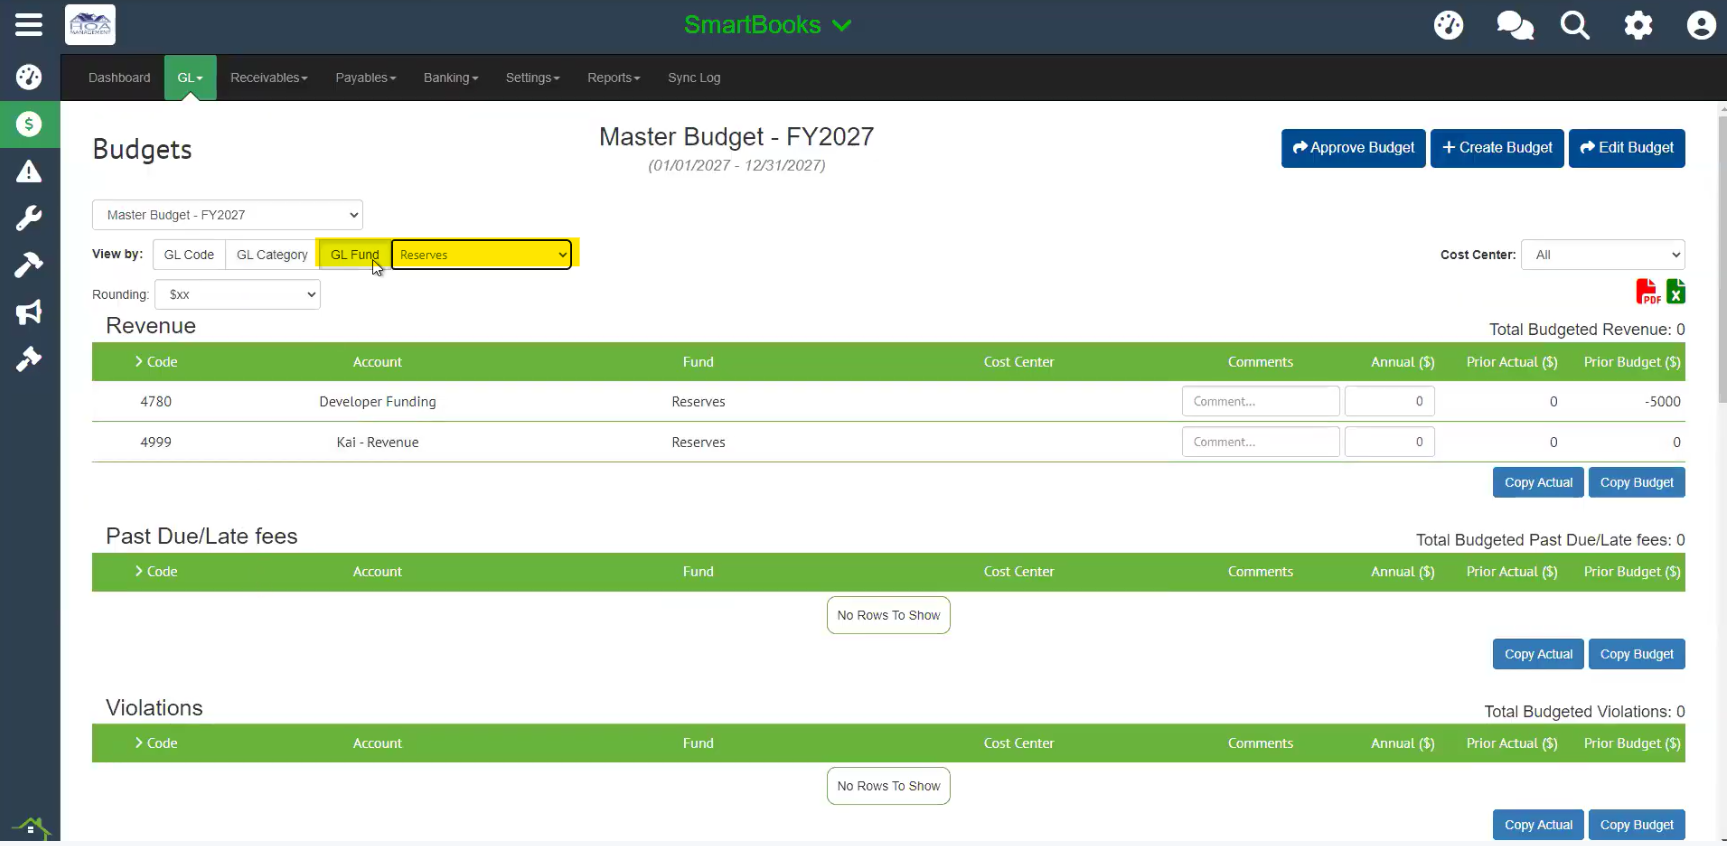Open the Reserves fund dropdown
The height and width of the screenshot is (846, 1727).
(x=481, y=255)
